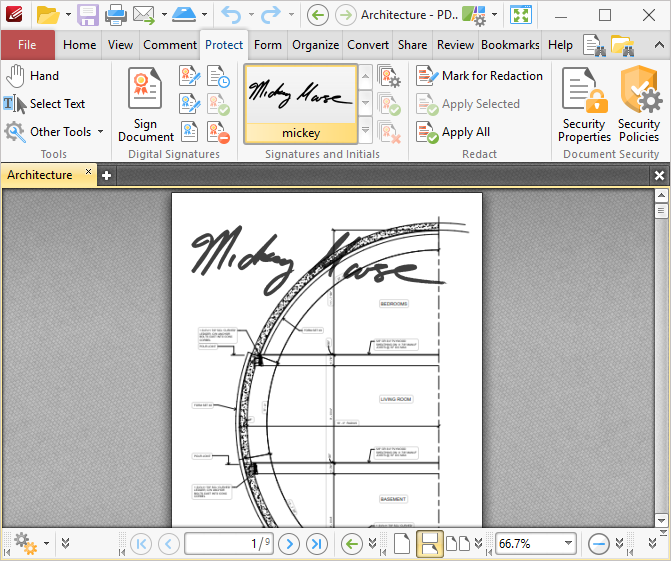This screenshot has height=561, width=671.
Task: Open the zoom level 66.7% dropdown
Action: tap(569, 544)
